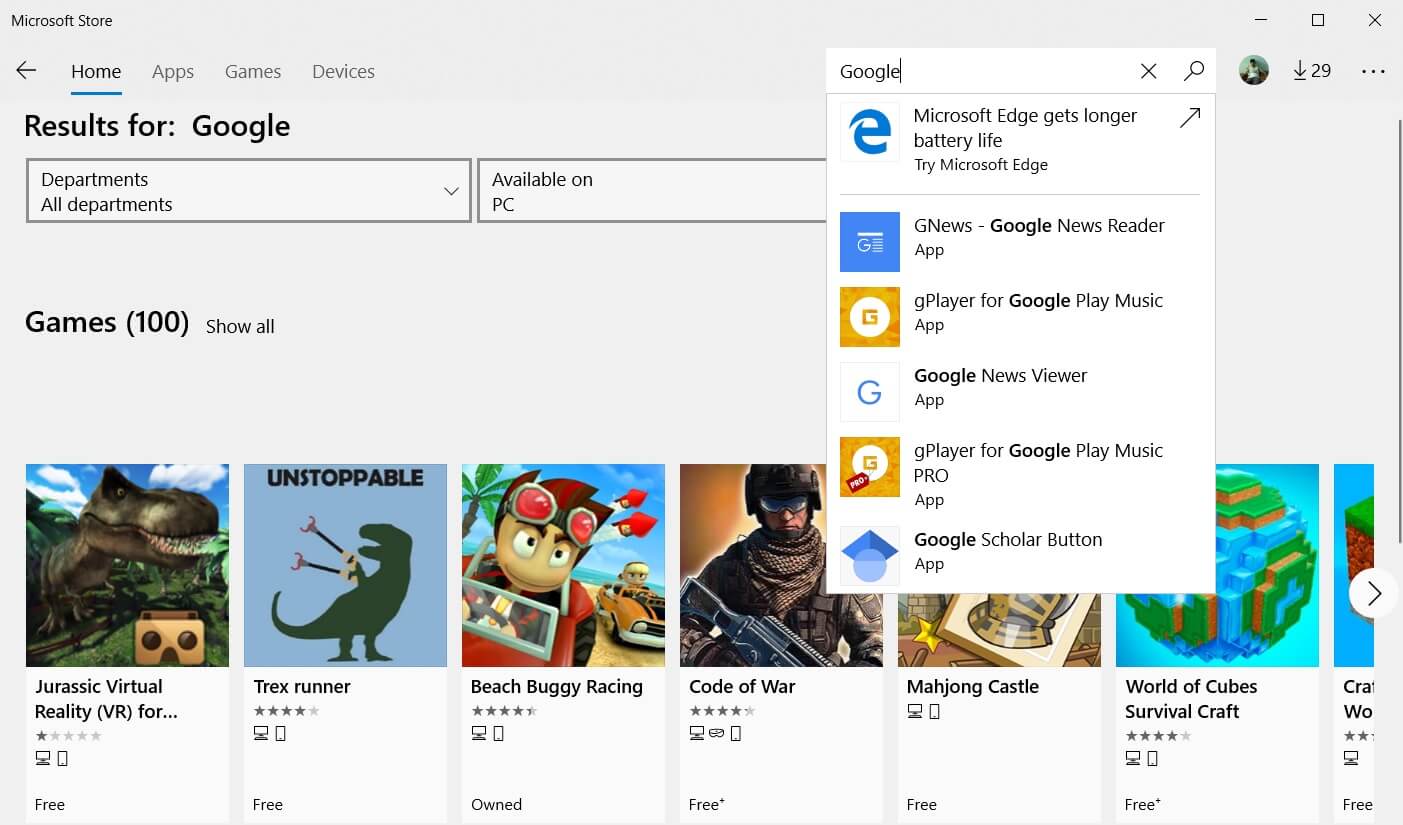Switch to the Games tab
The height and width of the screenshot is (825, 1403).
click(x=252, y=71)
